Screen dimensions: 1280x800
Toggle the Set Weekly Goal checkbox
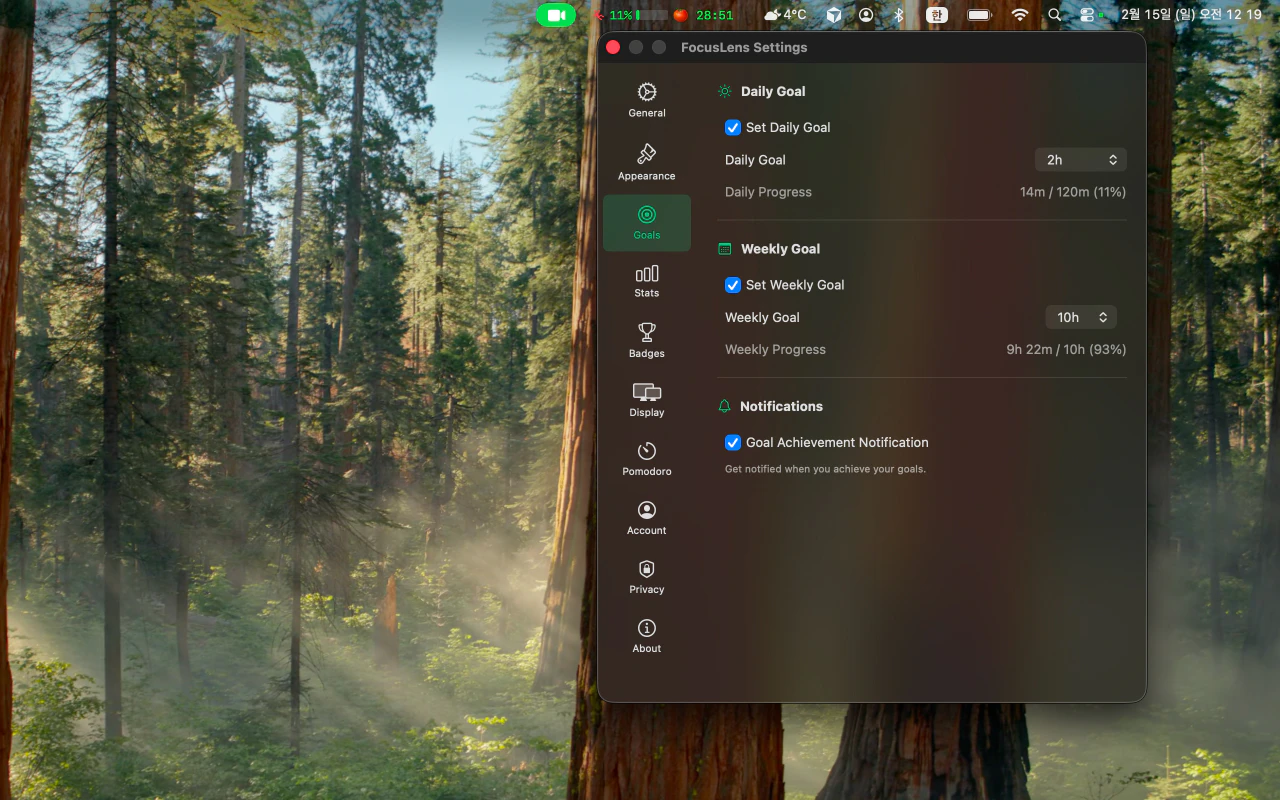click(x=733, y=285)
